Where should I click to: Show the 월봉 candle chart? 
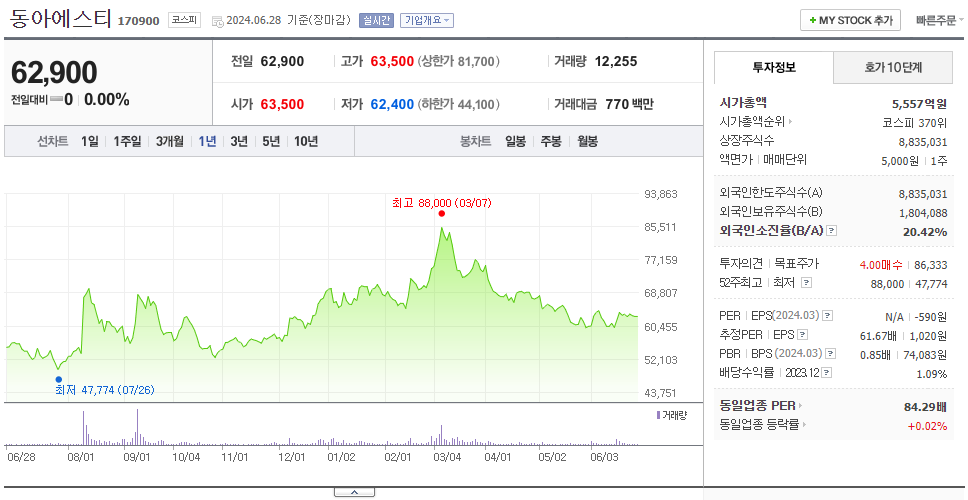588,141
